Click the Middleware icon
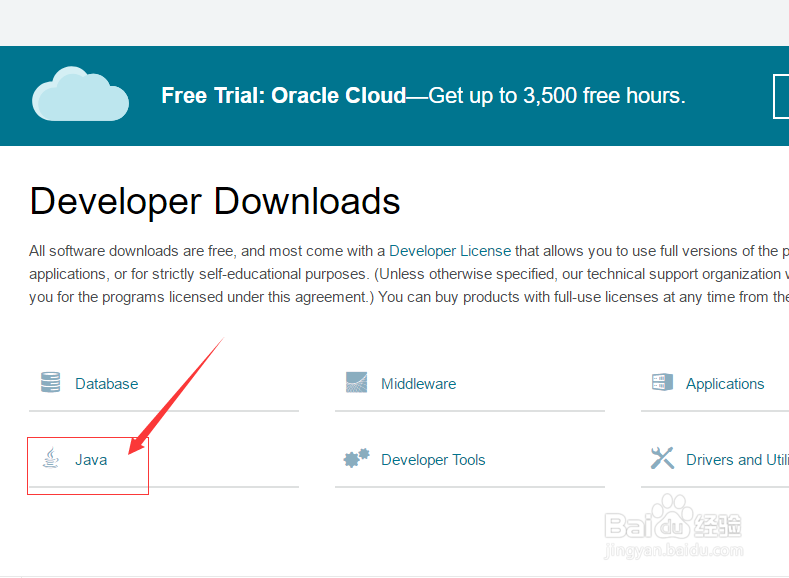 (x=356, y=382)
